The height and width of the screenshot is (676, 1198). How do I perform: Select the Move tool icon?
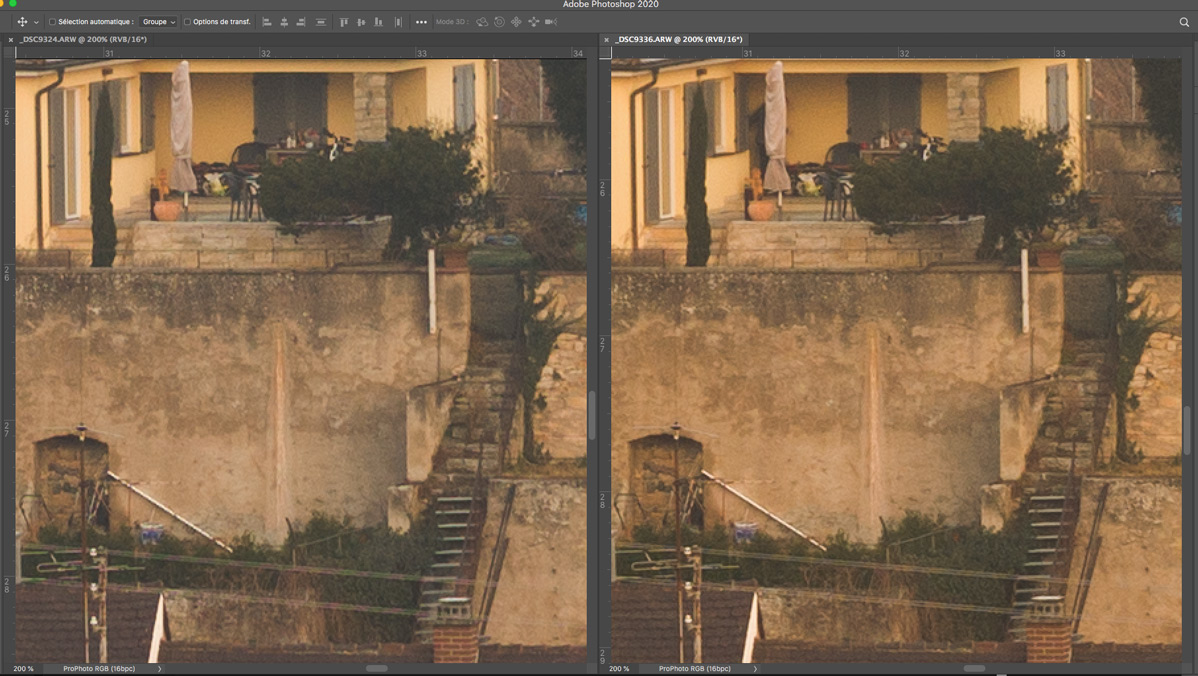coord(22,22)
